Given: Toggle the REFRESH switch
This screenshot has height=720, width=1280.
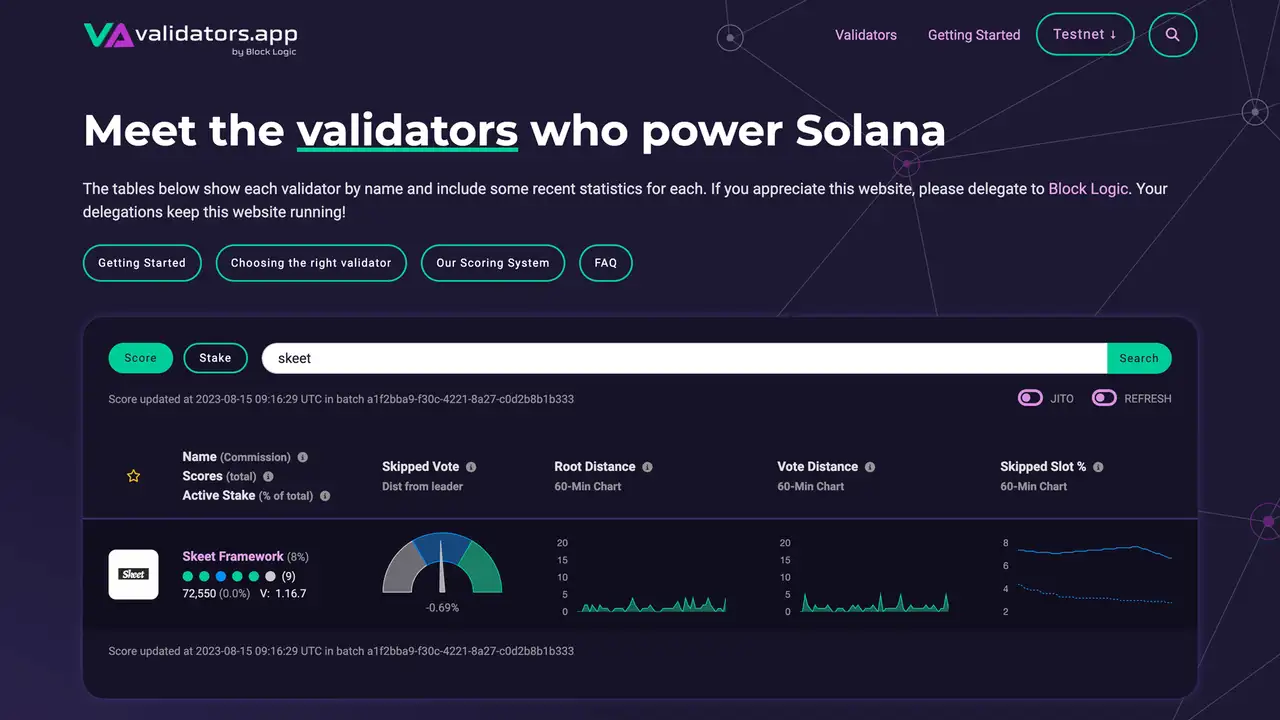Looking at the screenshot, I should coord(1104,398).
